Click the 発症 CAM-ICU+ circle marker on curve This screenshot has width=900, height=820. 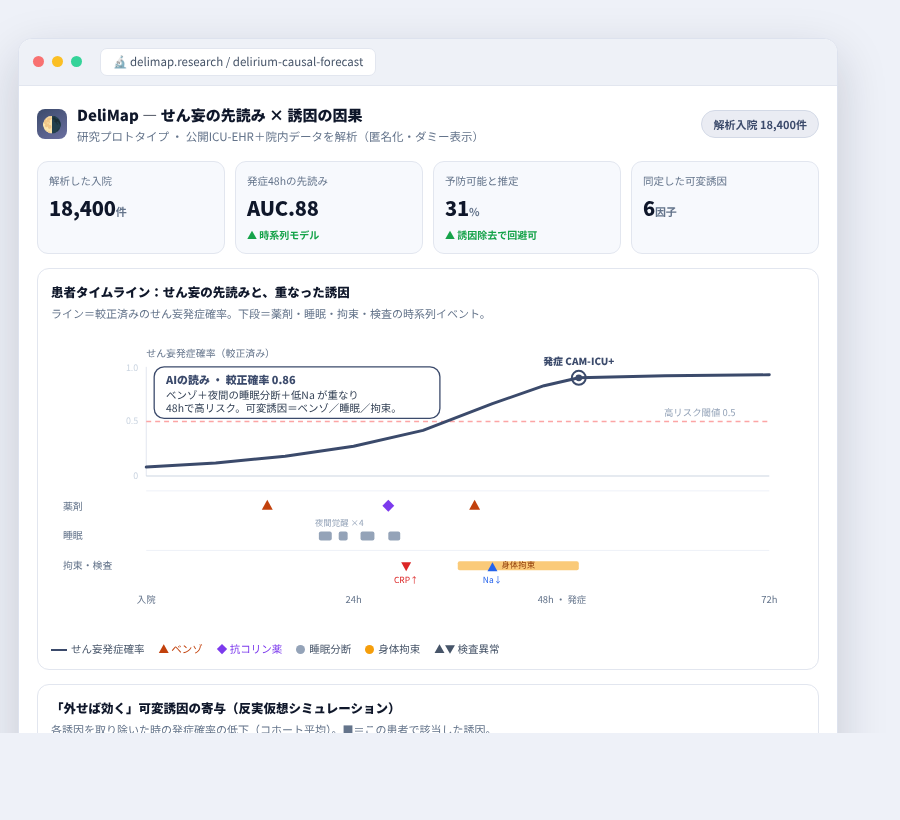pos(579,378)
